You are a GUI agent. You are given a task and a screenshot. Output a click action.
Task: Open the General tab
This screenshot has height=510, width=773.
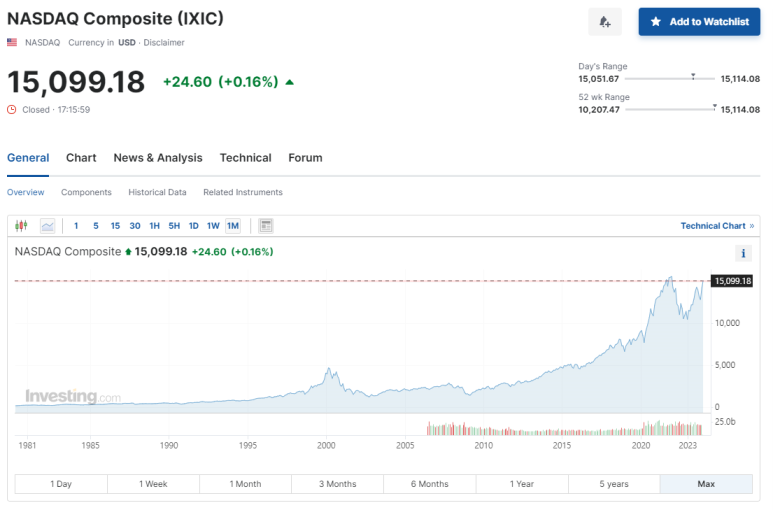(x=28, y=158)
